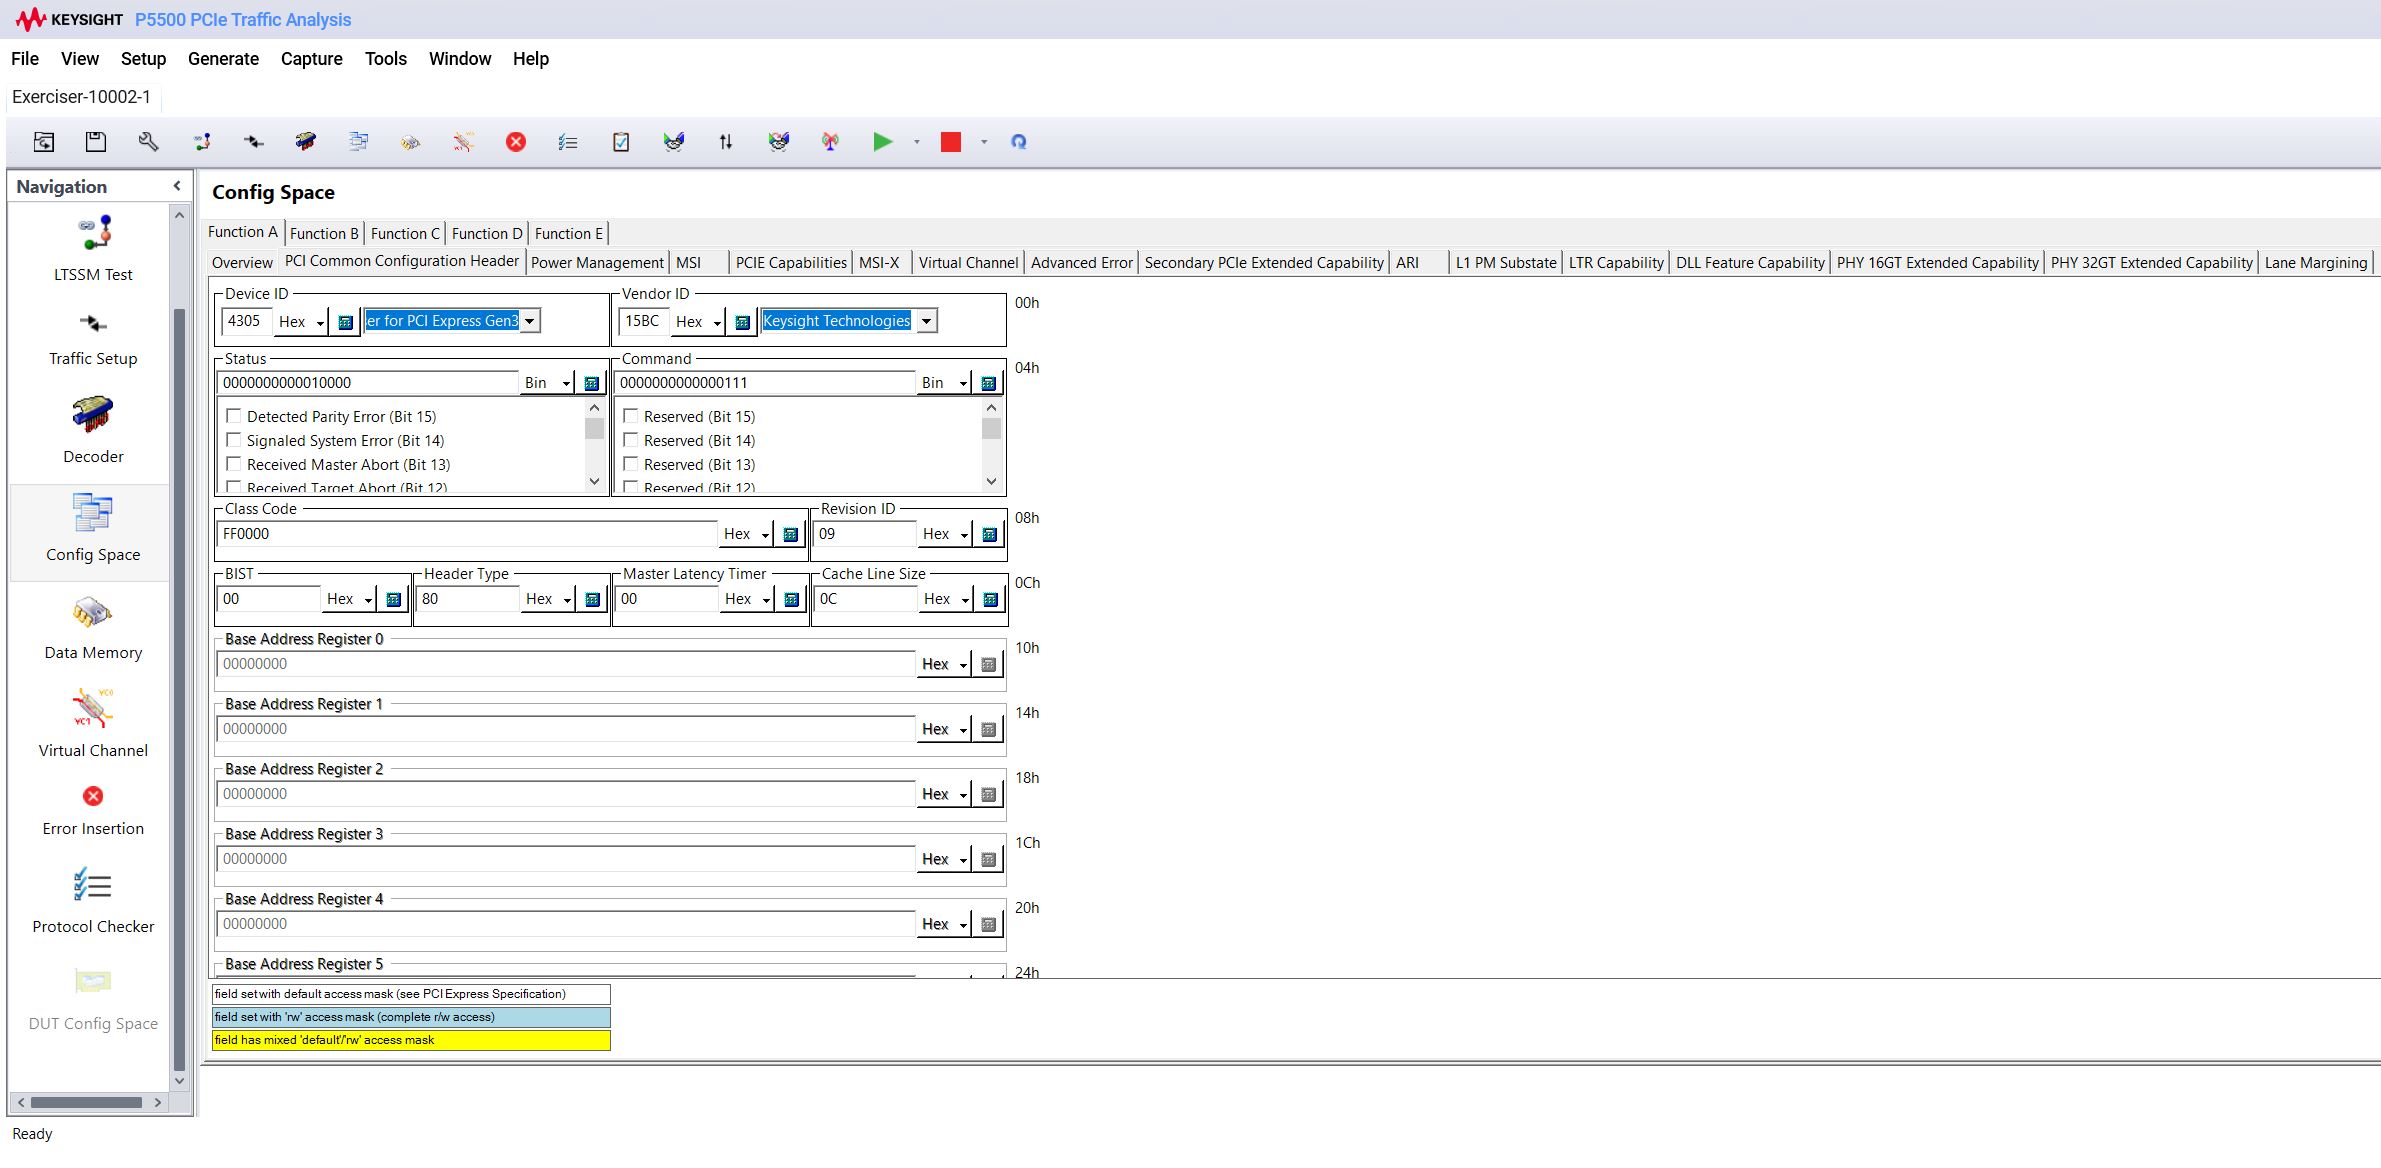Click the blue refresh toolbar icon
The width and height of the screenshot is (2381, 1168).
[1018, 142]
